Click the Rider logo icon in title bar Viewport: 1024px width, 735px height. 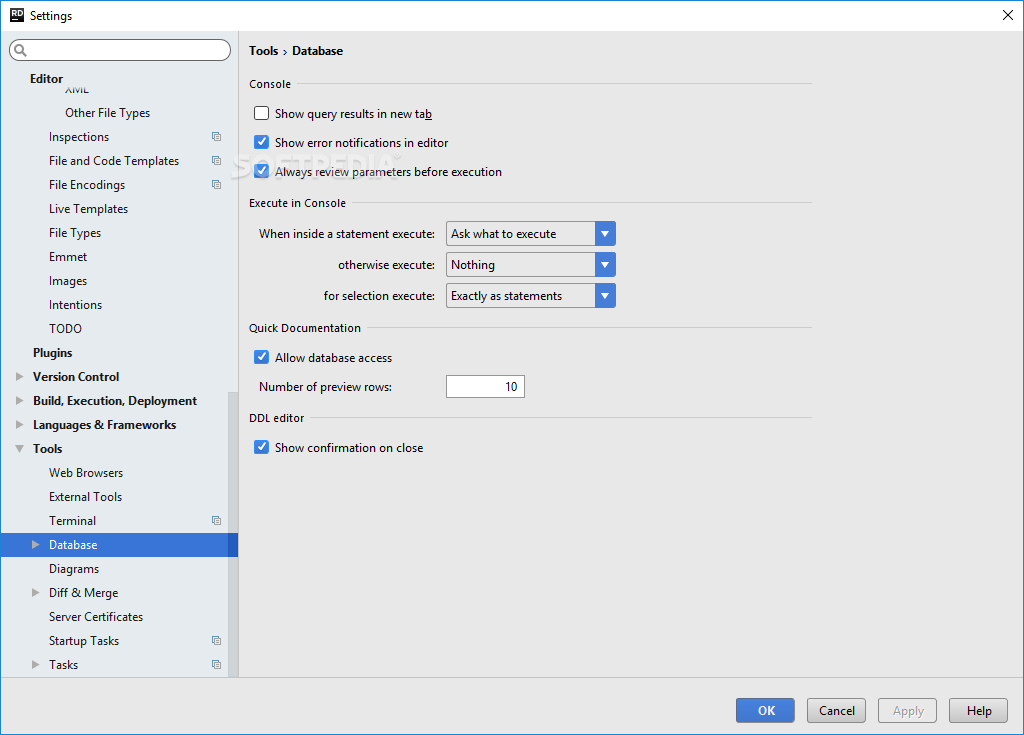(x=16, y=15)
